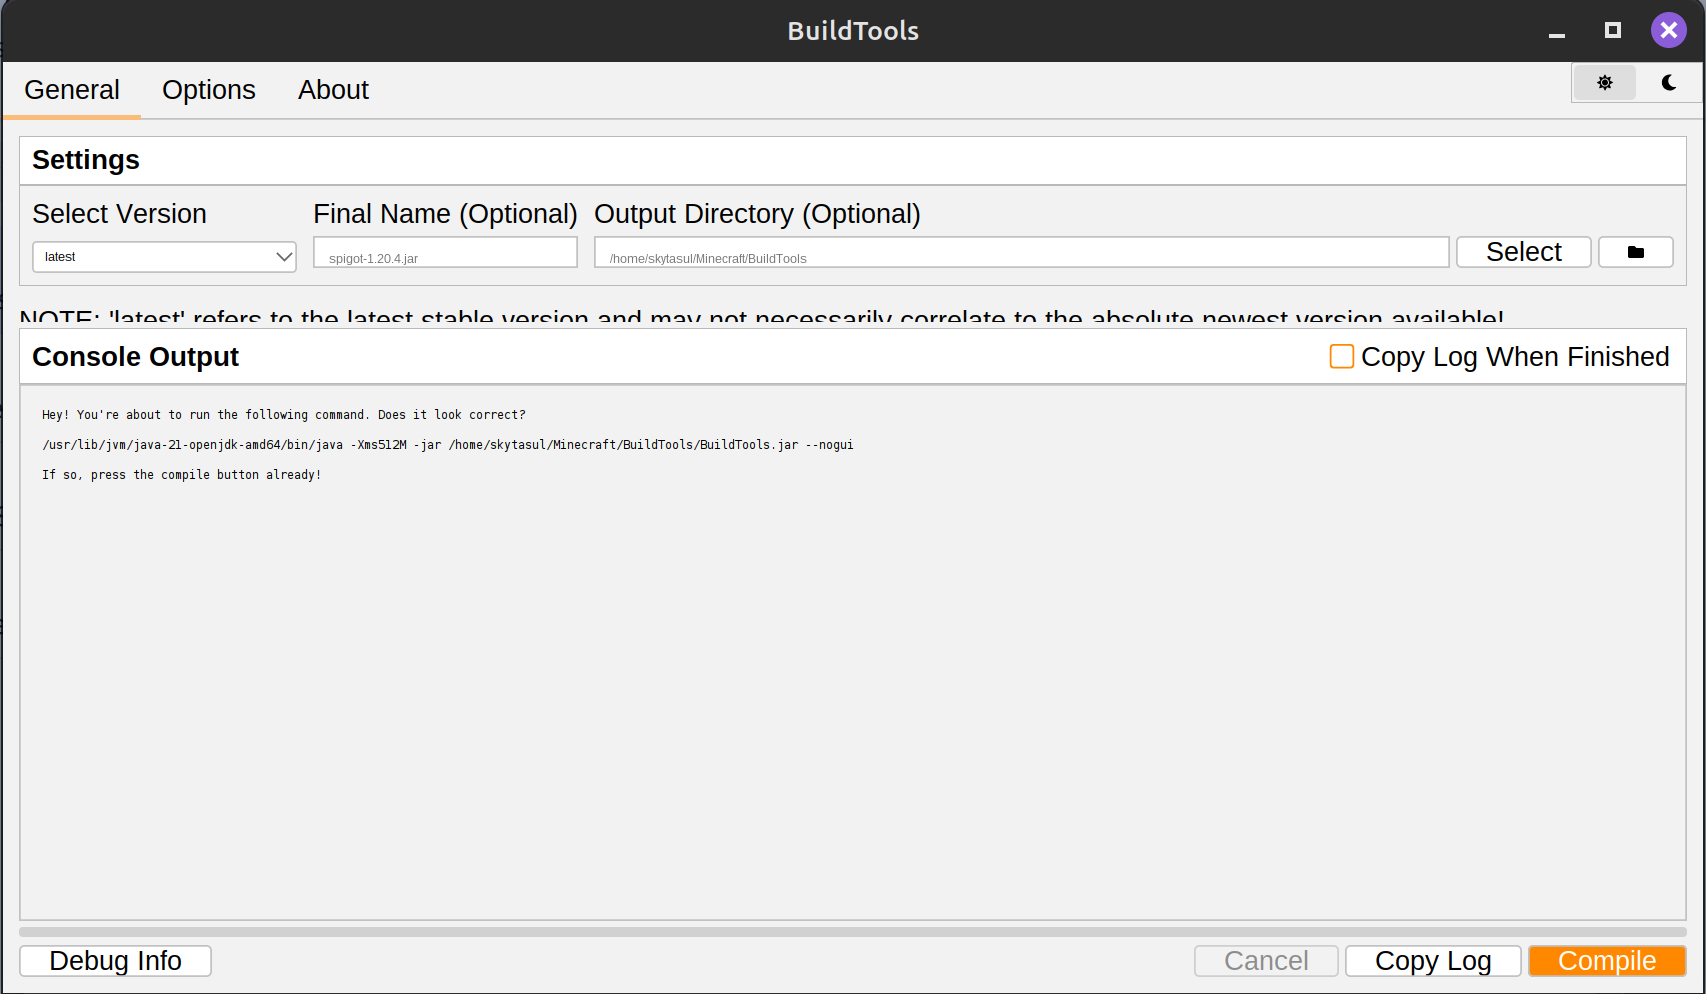Switch to light theme sun icon
Screen dimensions: 1706x994
point(1604,83)
